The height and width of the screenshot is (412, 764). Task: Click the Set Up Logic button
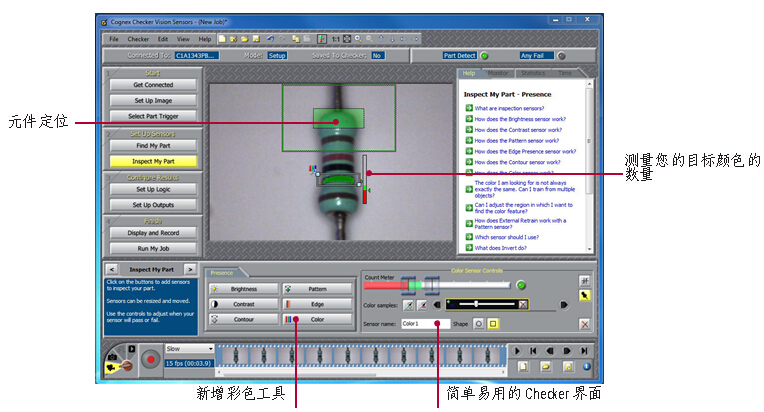tap(153, 189)
